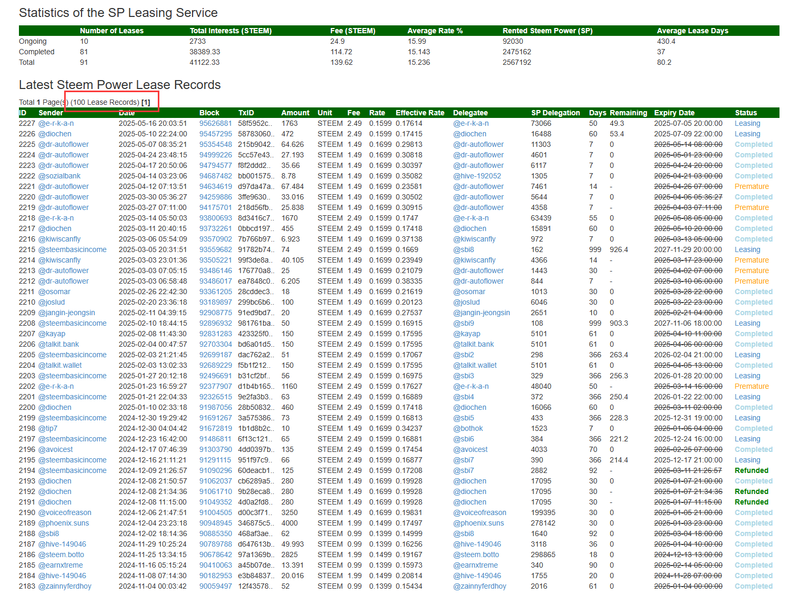This screenshot has height=593, width=800.
Task: Open sender @avoicest in row 2196
Action: (x=55, y=449)
